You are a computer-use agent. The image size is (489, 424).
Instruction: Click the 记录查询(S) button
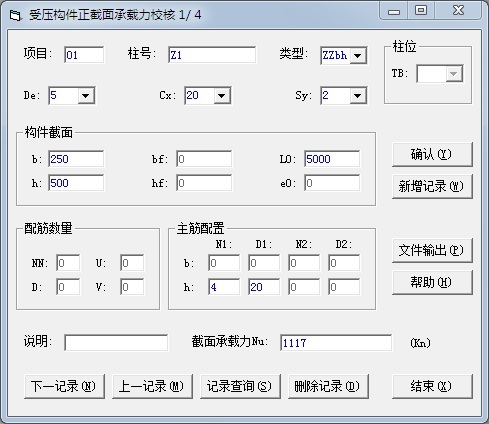click(240, 386)
